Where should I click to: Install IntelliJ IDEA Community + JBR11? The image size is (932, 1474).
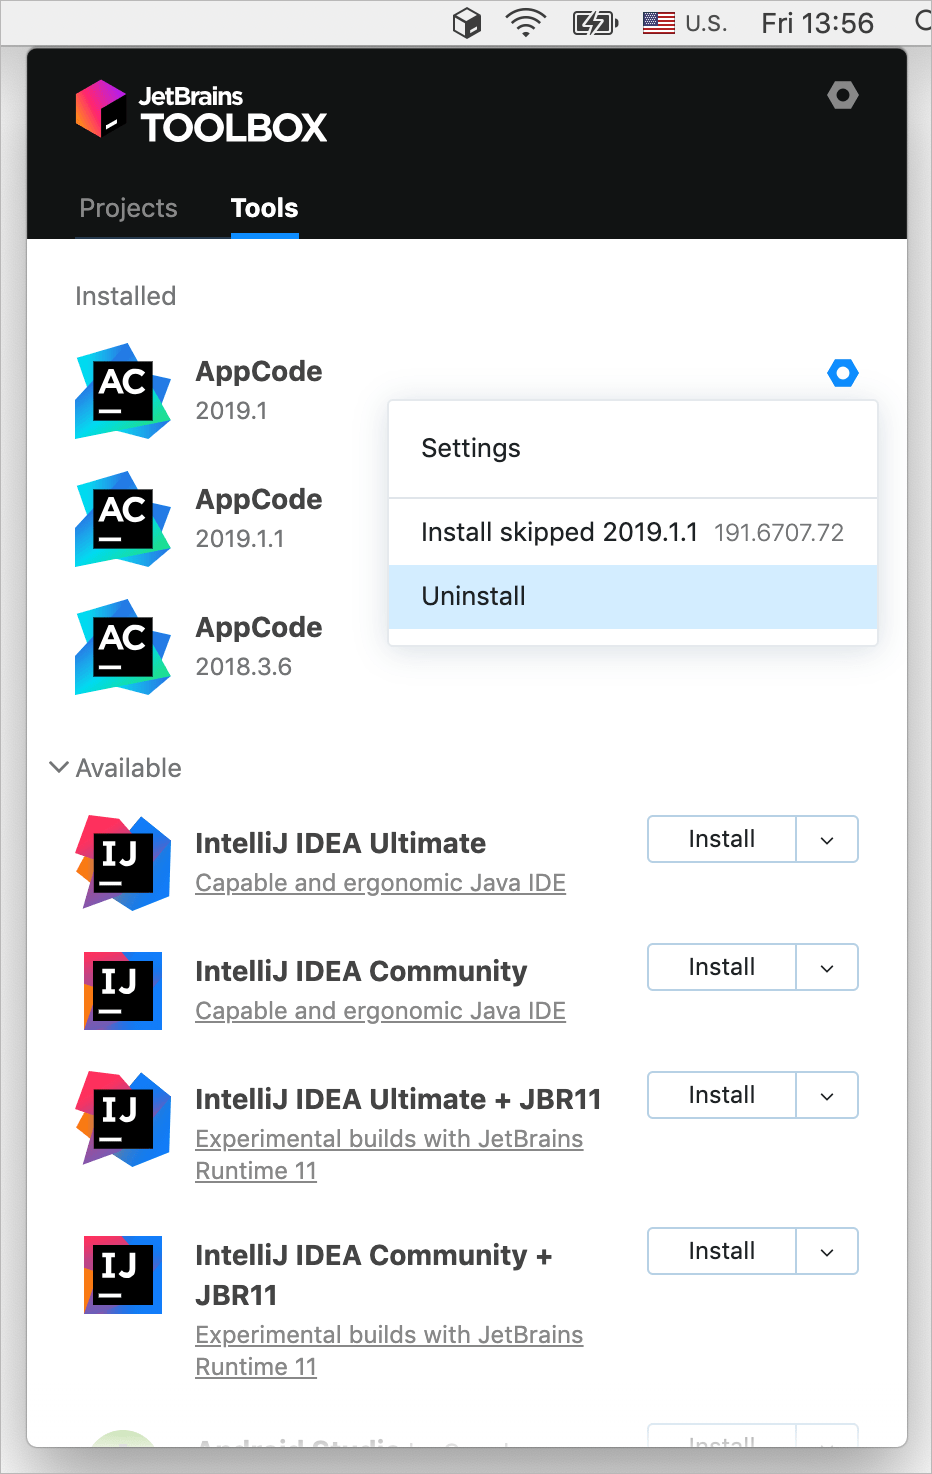[721, 1251]
